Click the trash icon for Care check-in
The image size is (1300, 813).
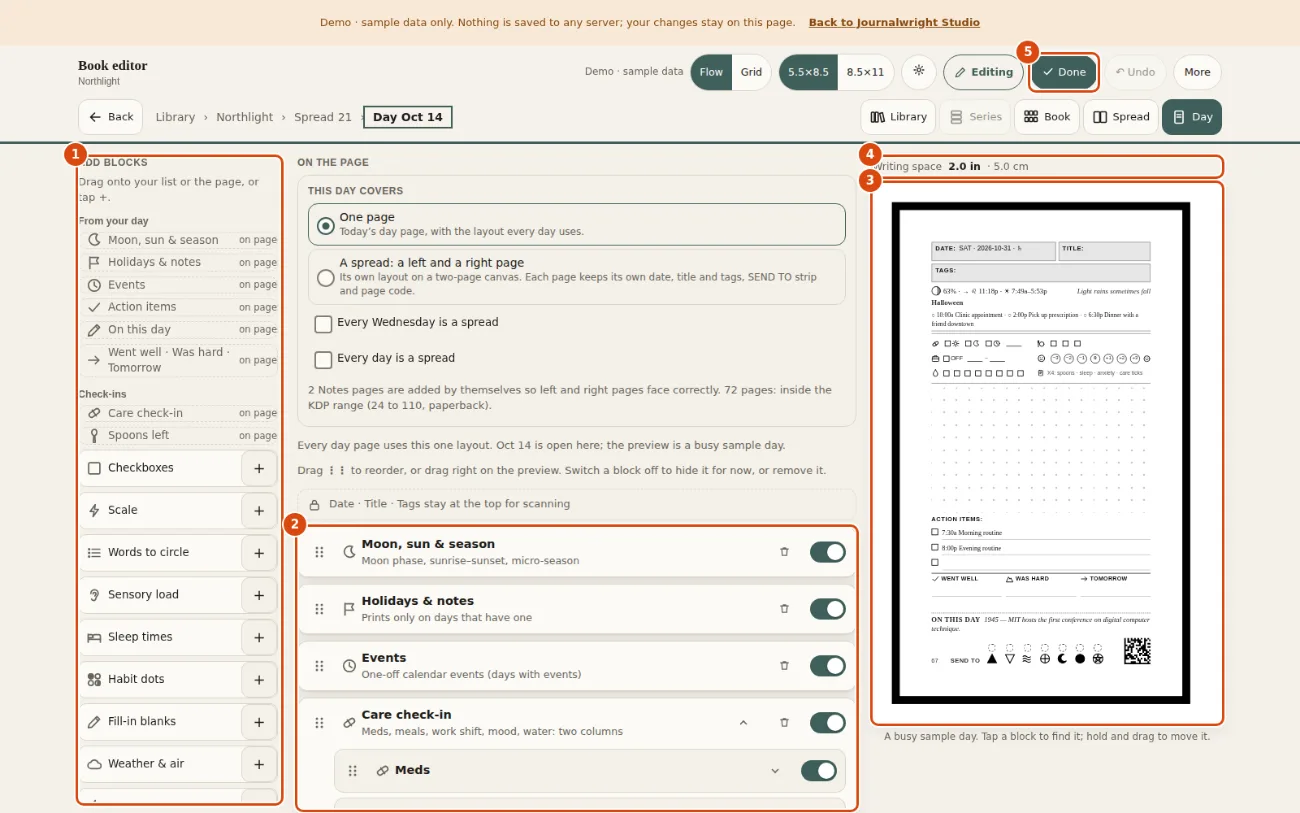784,723
